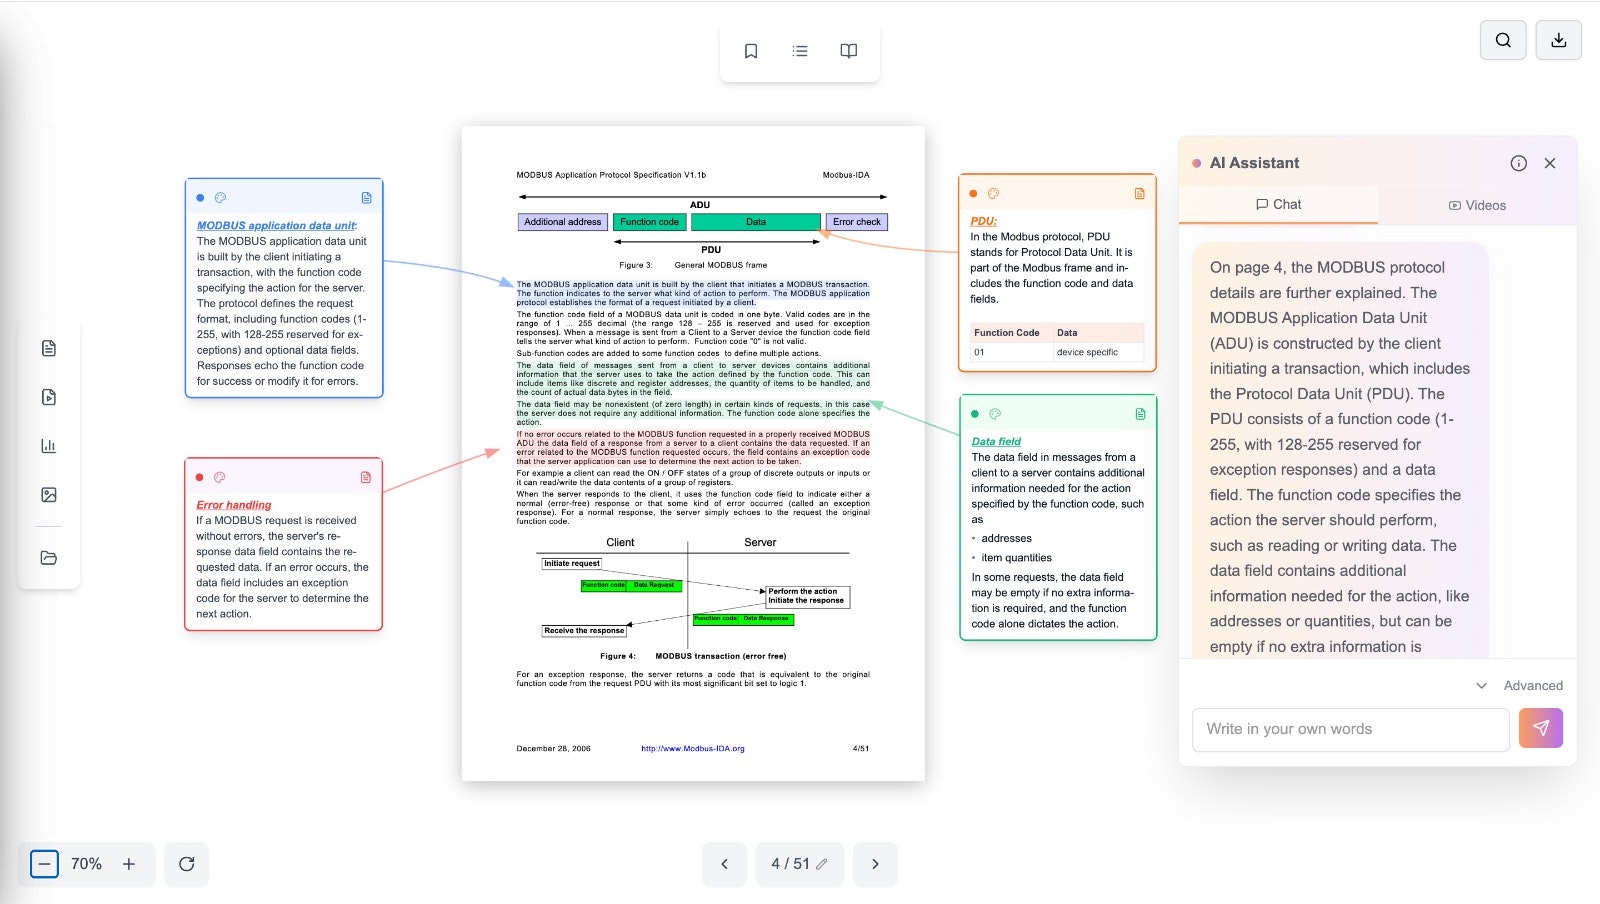Open the outline list icon

click(800, 51)
